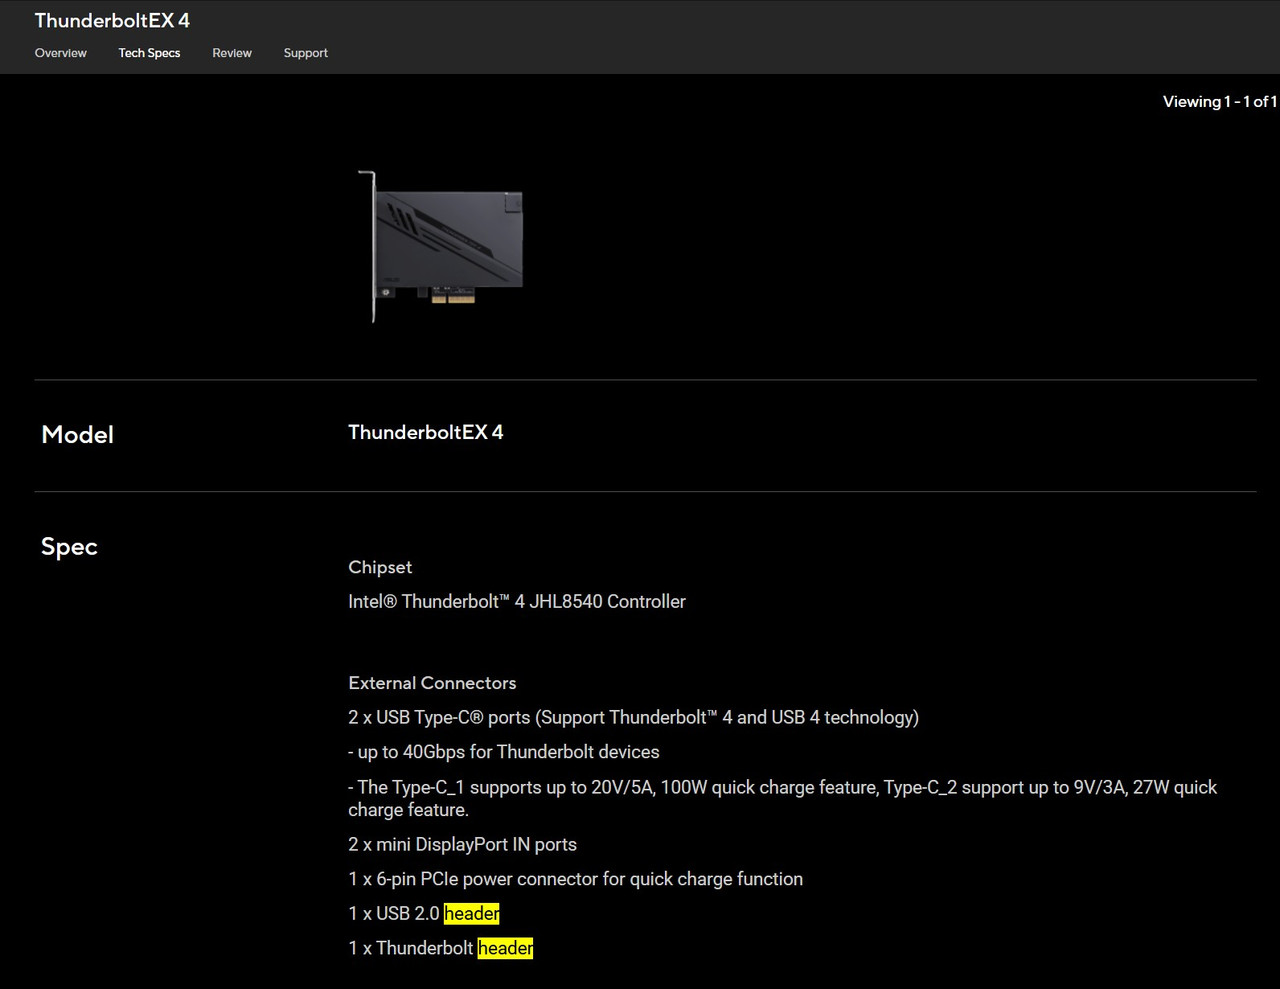Click the ThunderboltEX 4 page title
The height and width of the screenshot is (989, 1280).
click(112, 20)
